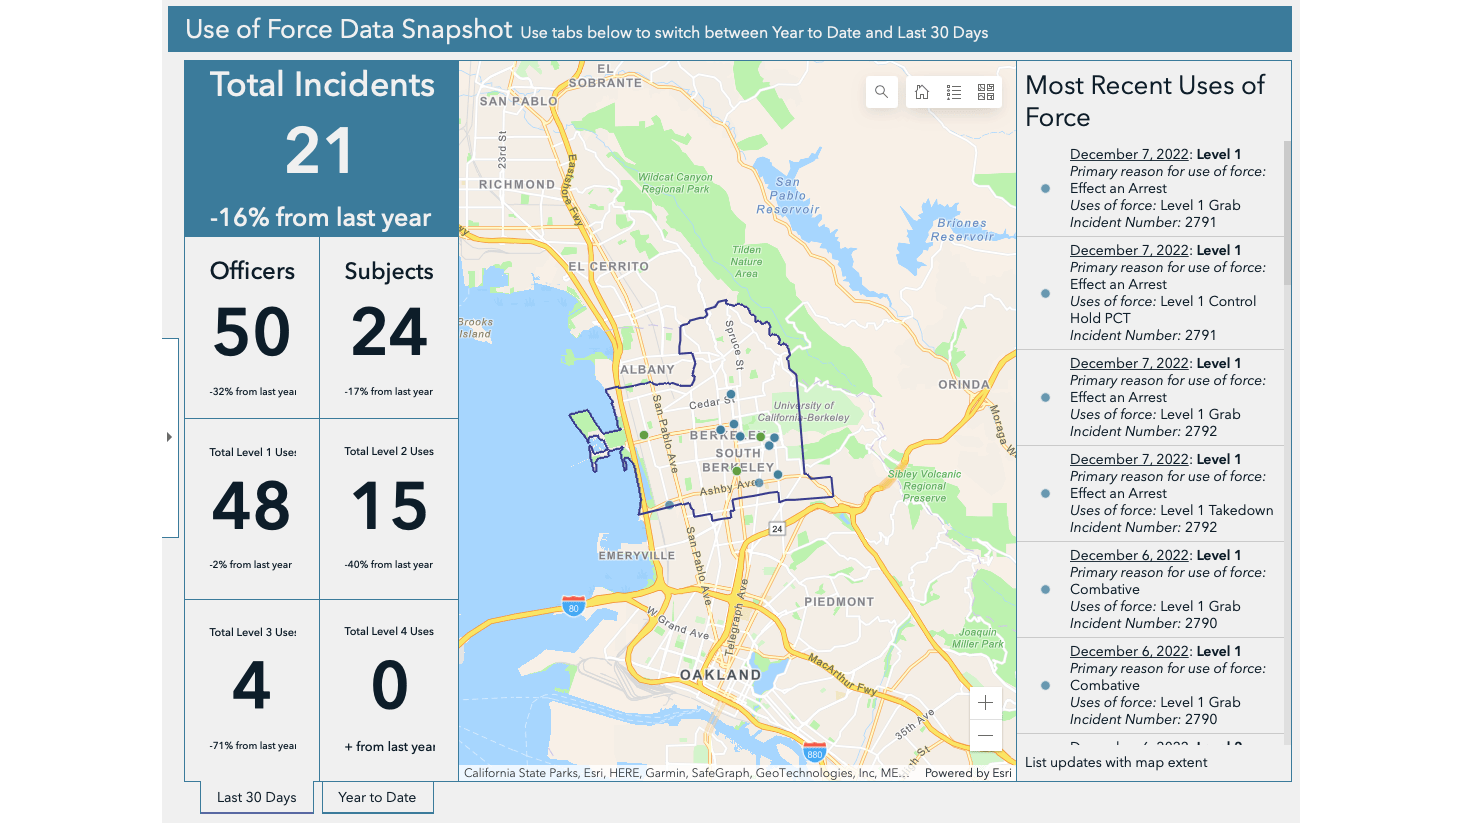Zoom out with the map minus button

(x=985, y=735)
